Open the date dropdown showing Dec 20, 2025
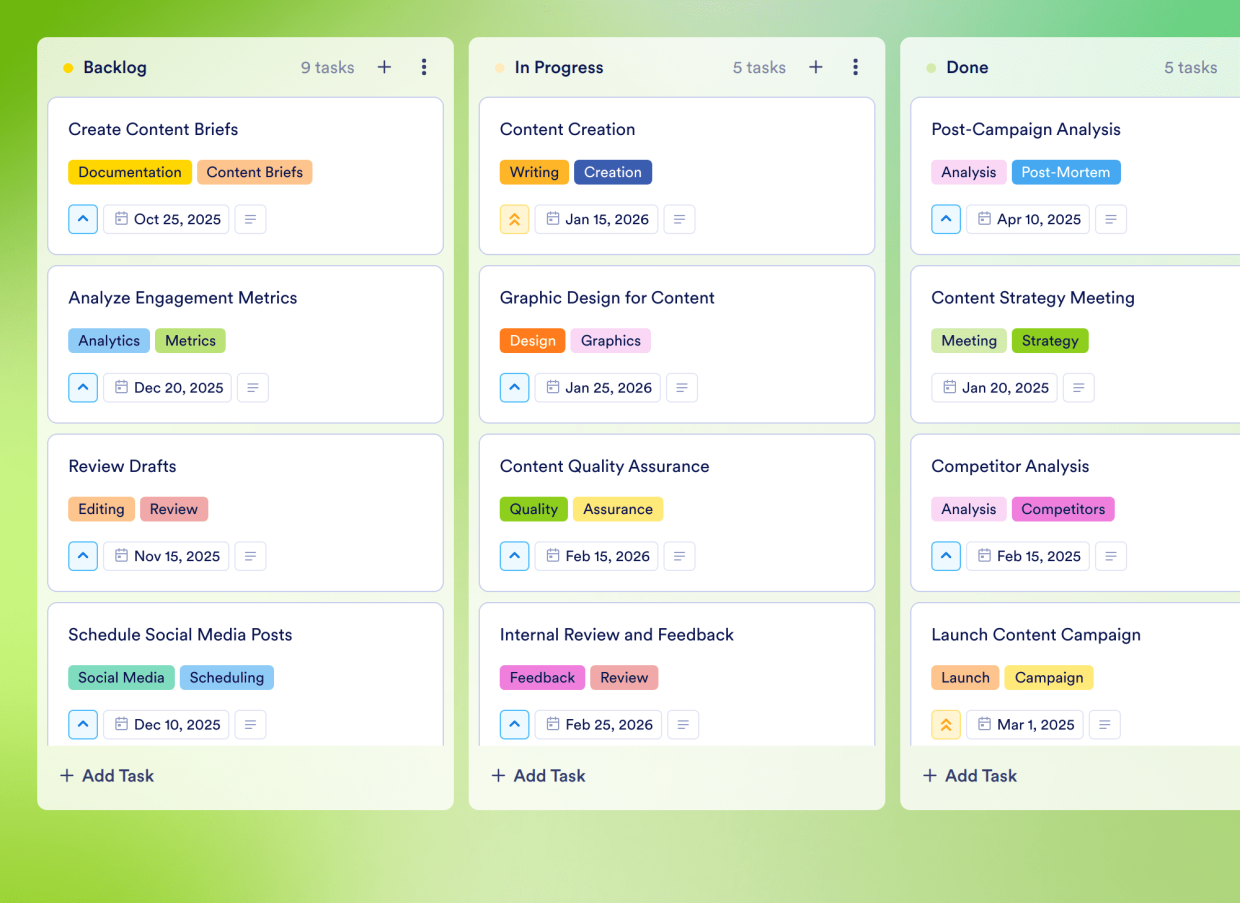The height and width of the screenshot is (903, 1240). (x=167, y=387)
